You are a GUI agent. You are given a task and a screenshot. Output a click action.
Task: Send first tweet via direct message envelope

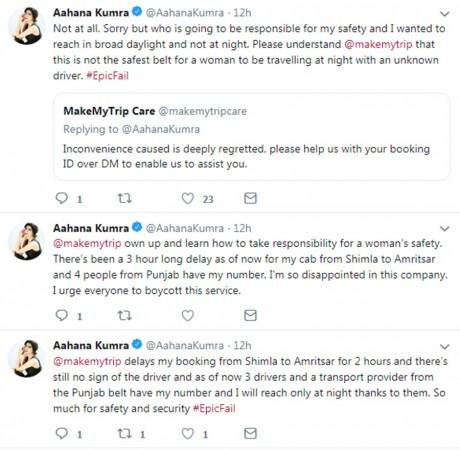click(250, 198)
